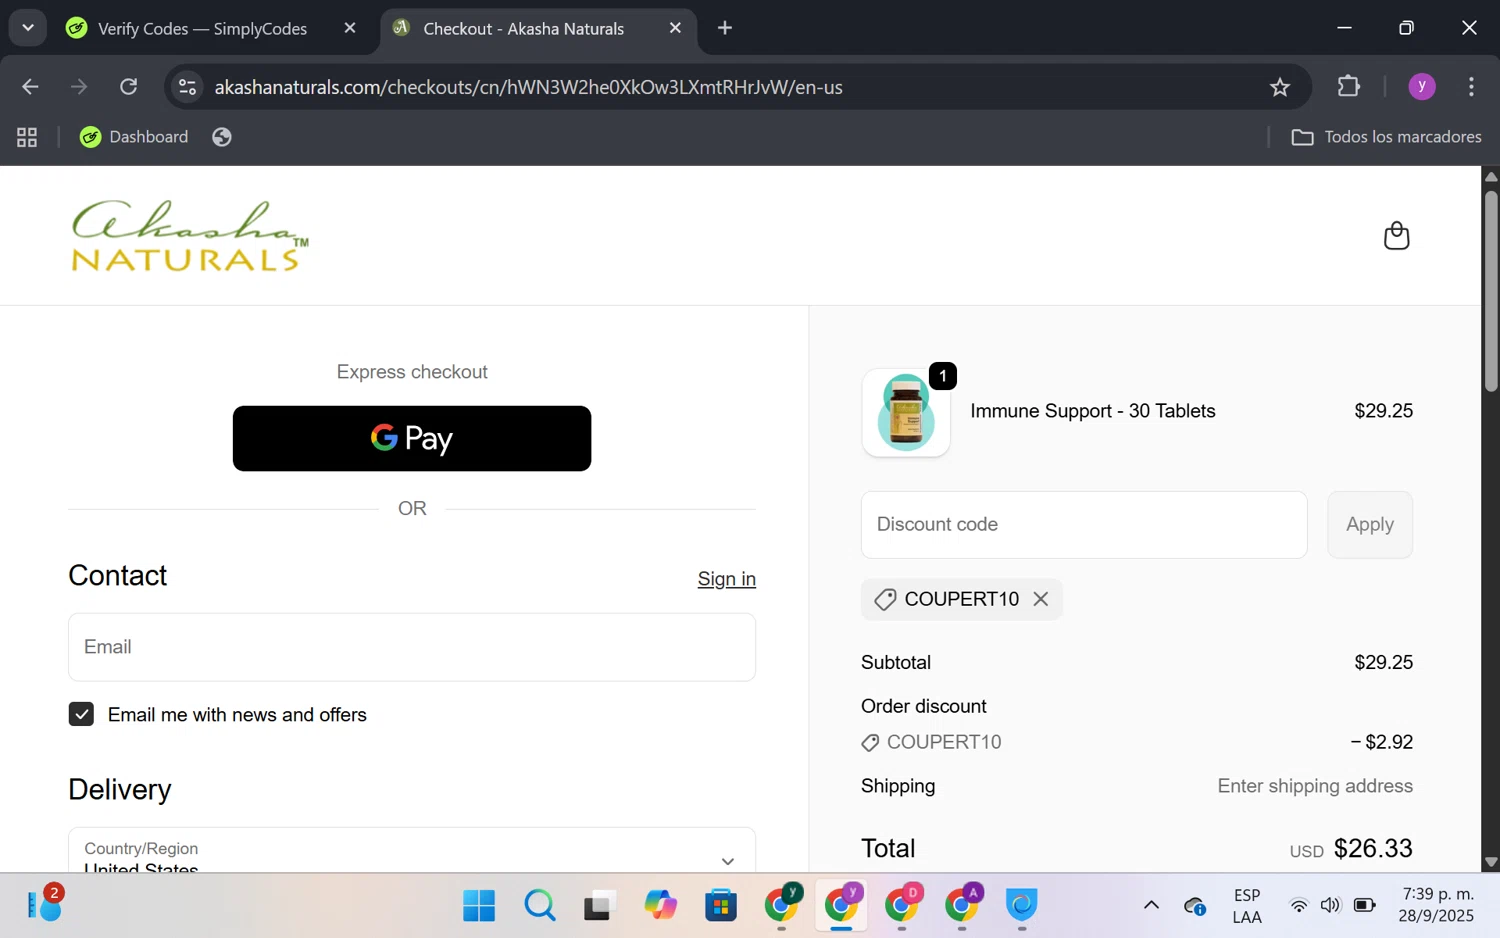Image resolution: width=1500 pixels, height=938 pixels.
Task: Click the Immune Support product thumbnail
Action: pyautogui.click(x=906, y=412)
